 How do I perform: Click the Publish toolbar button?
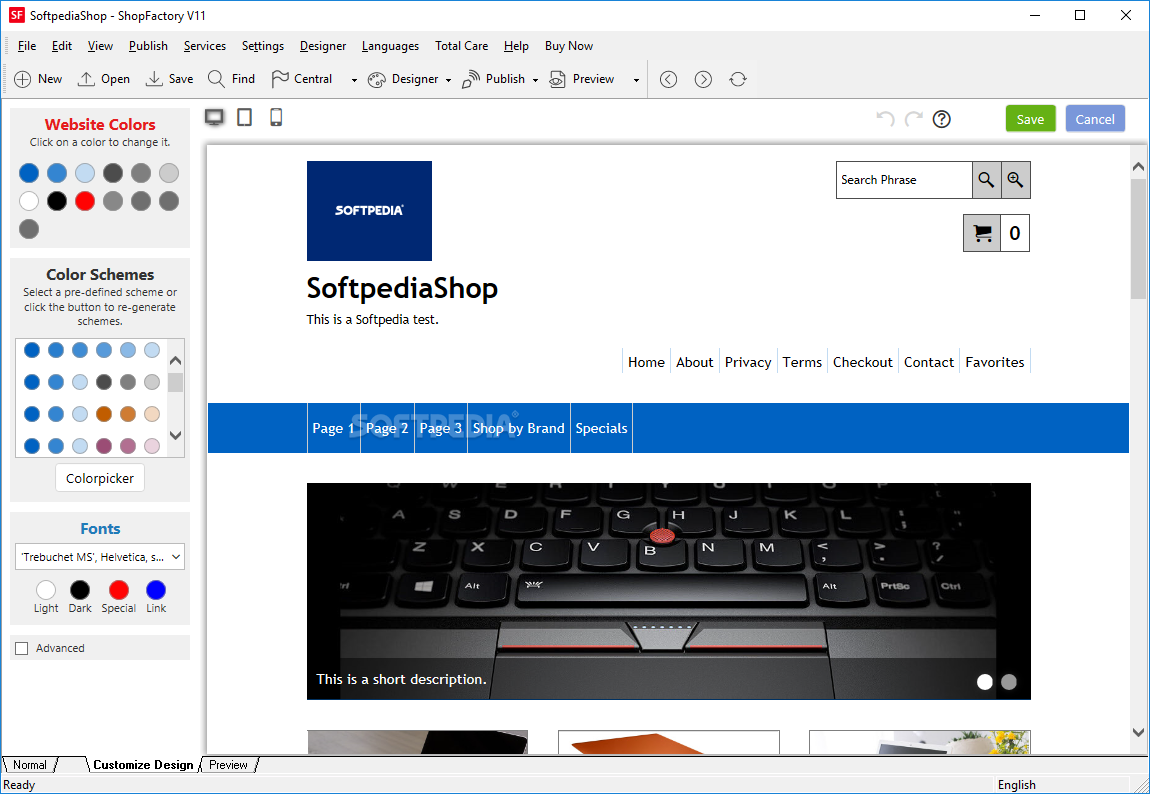click(x=494, y=79)
